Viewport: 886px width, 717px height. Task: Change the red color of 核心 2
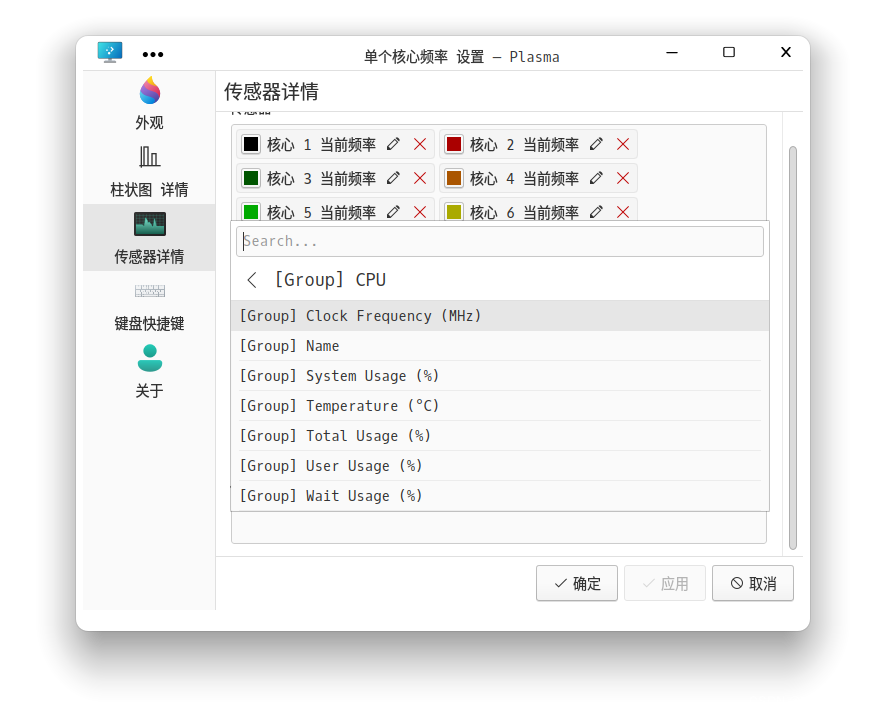coord(454,145)
